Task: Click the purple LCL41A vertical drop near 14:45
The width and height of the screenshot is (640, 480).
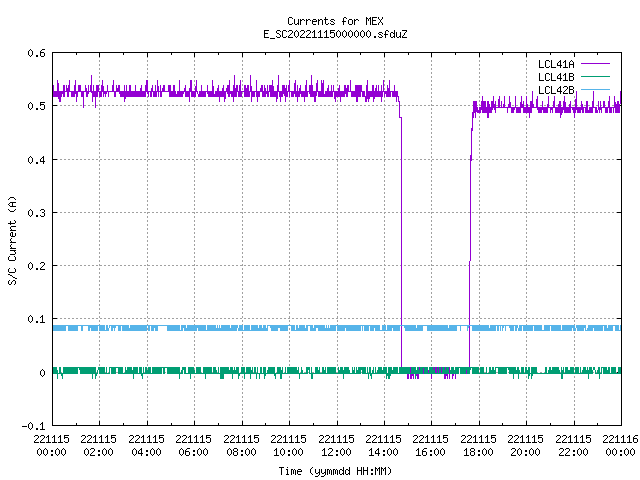Action: (401, 241)
